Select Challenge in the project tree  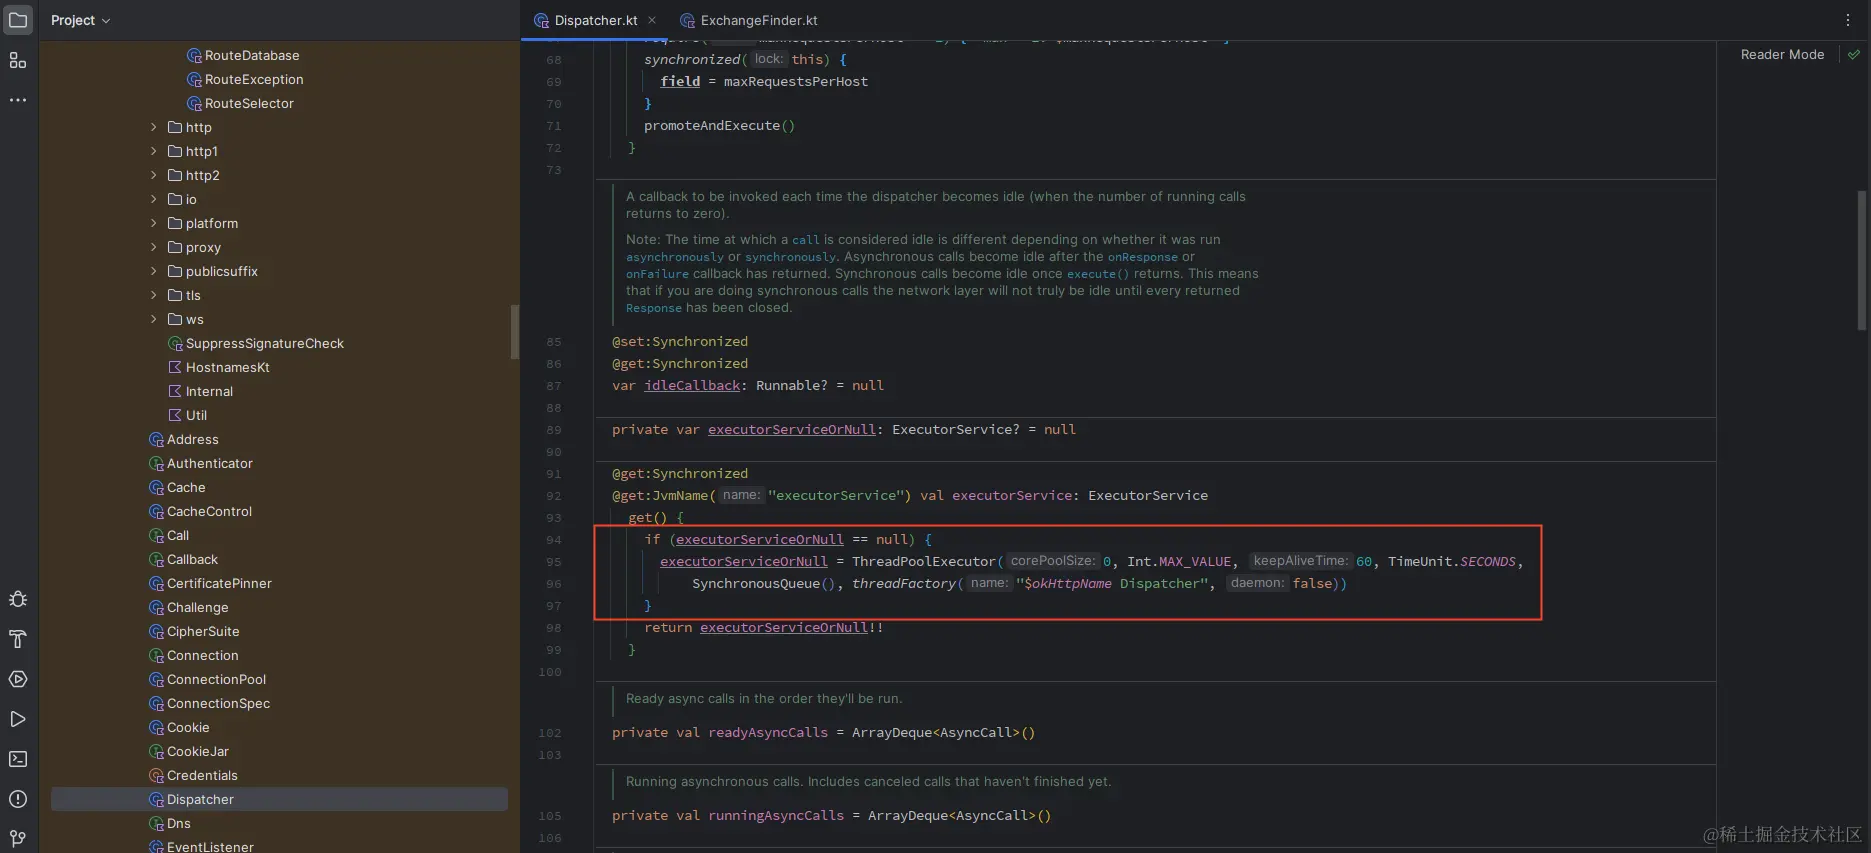197,608
